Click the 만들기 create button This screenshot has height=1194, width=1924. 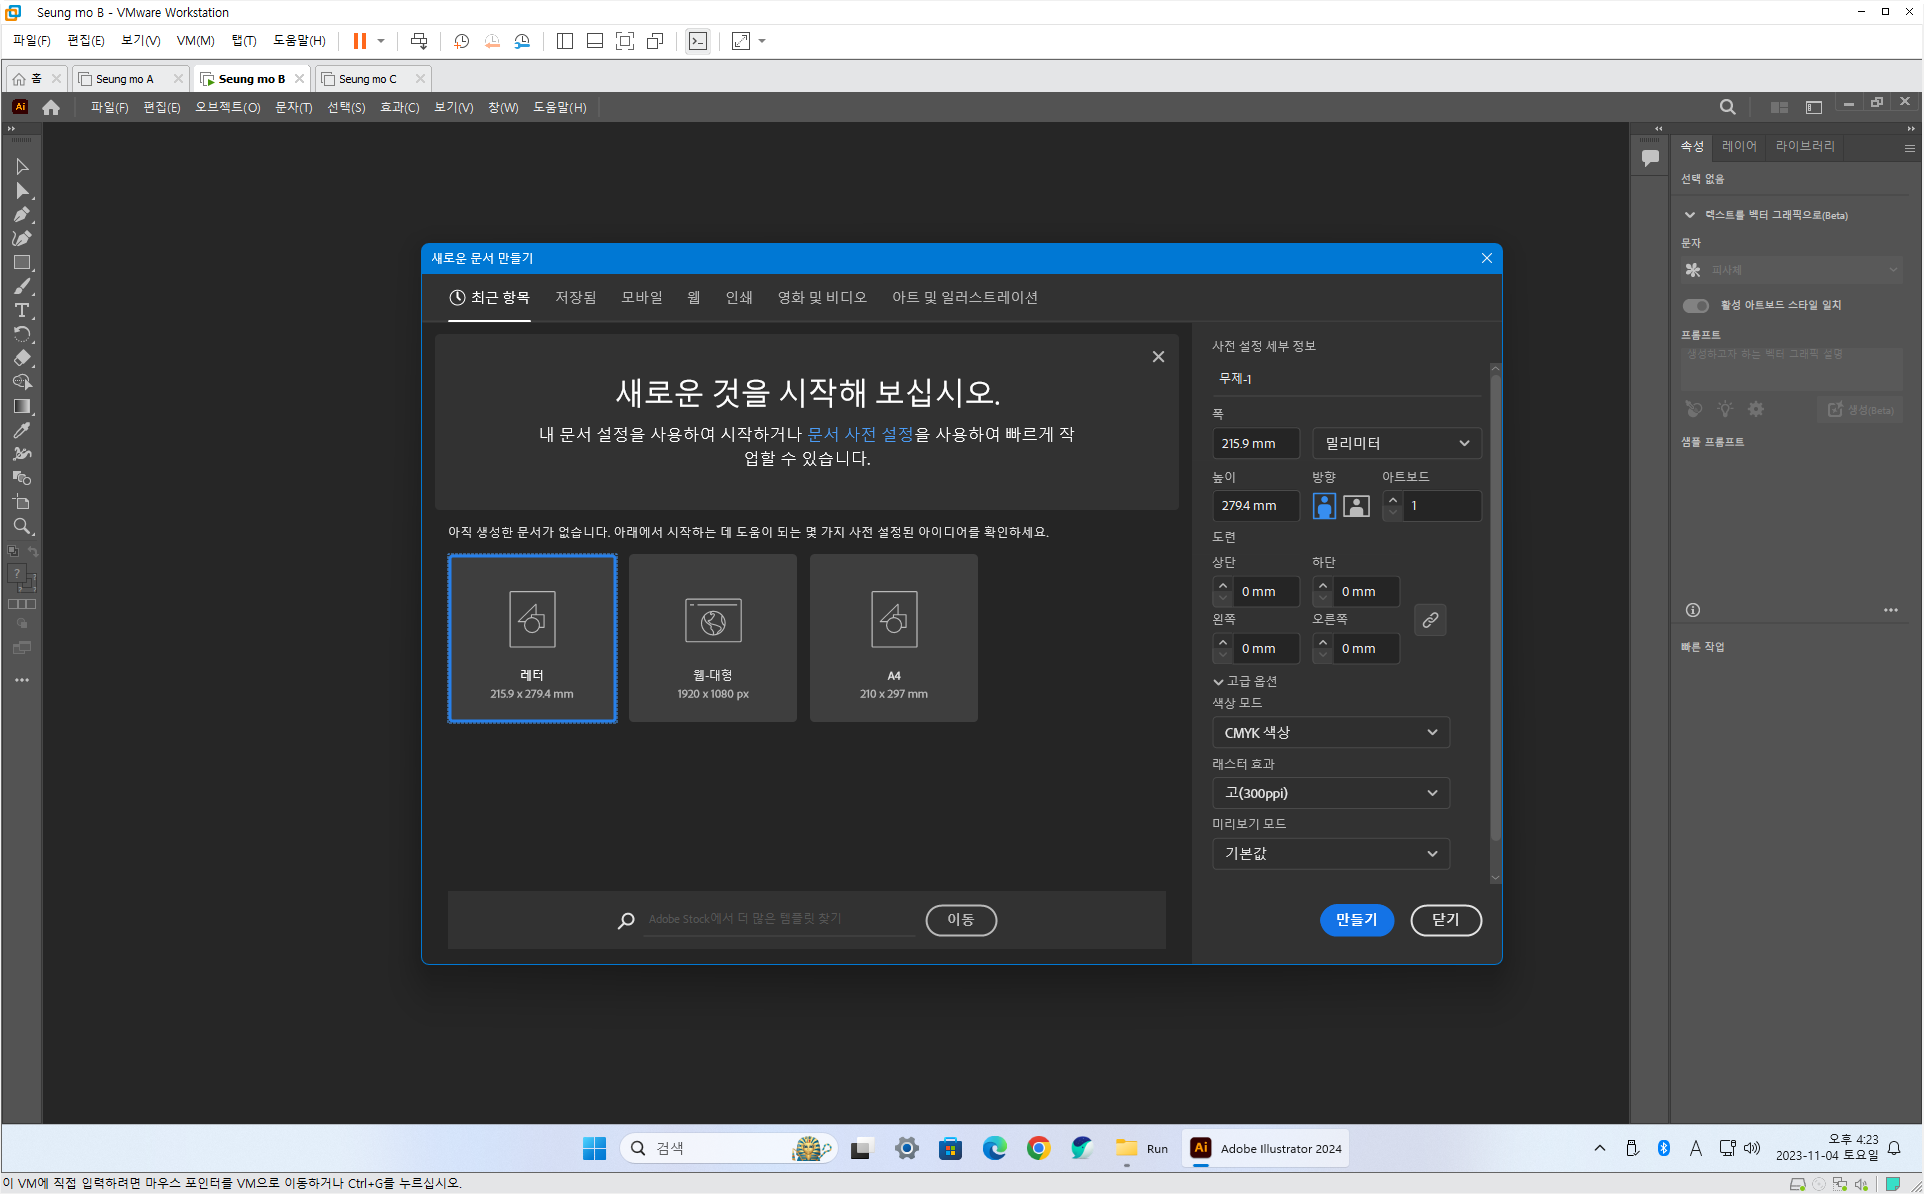tap(1356, 920)
